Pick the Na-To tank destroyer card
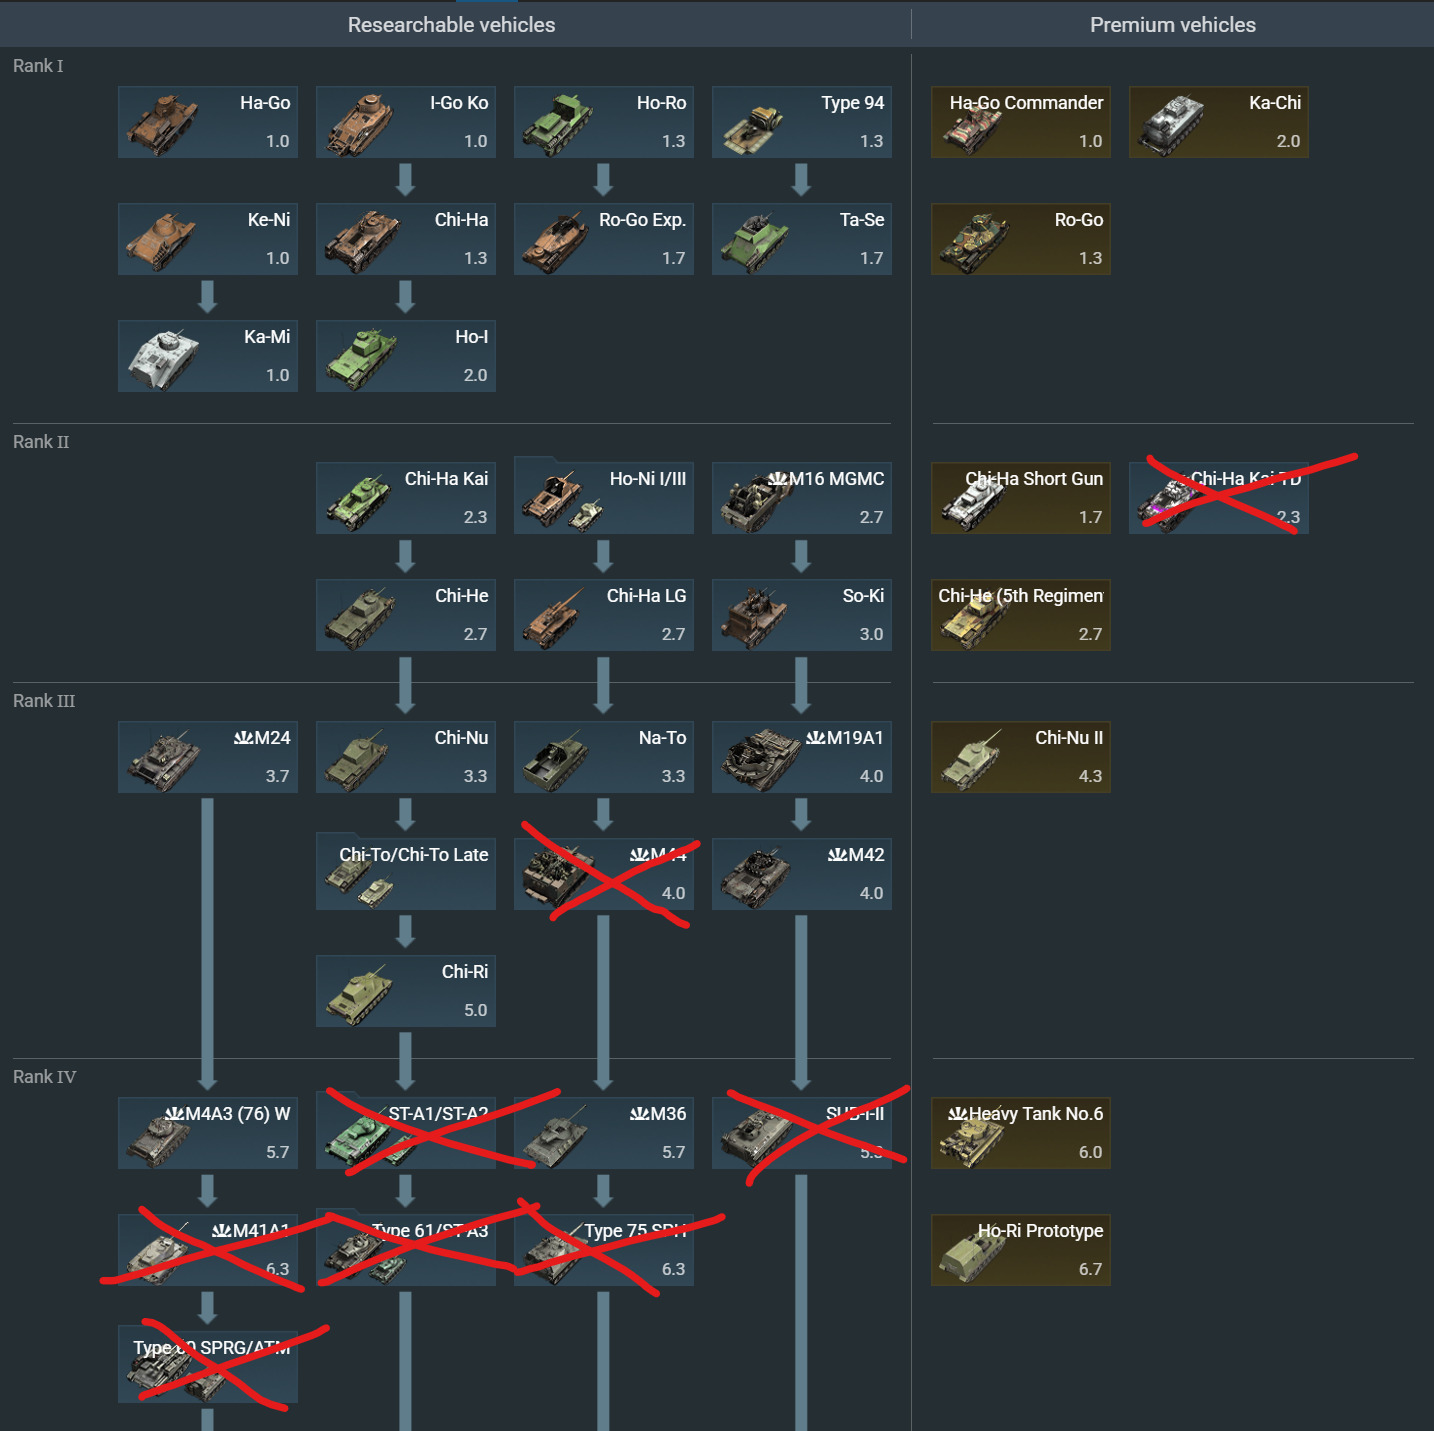 604,757
